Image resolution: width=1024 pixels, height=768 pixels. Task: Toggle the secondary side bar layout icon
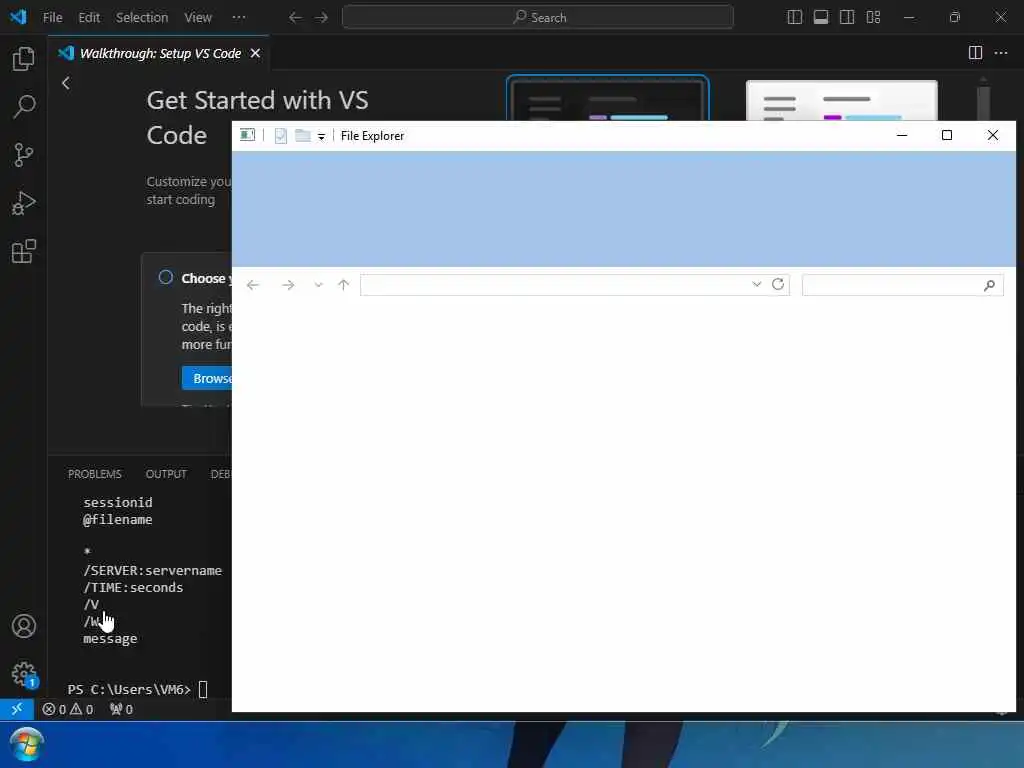847,18
